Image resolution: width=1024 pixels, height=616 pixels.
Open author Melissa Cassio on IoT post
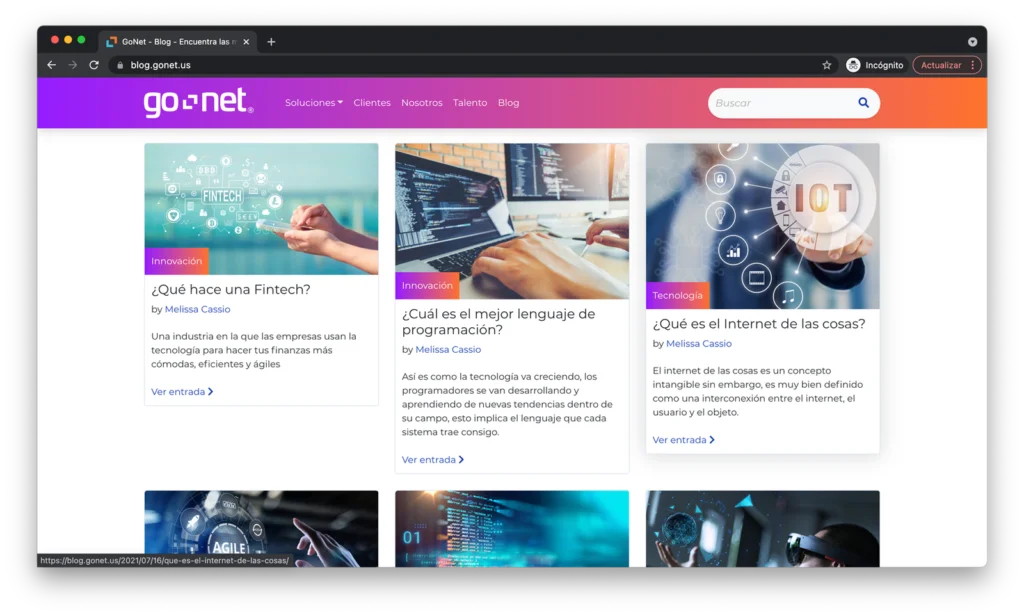(x=699, y=343)
